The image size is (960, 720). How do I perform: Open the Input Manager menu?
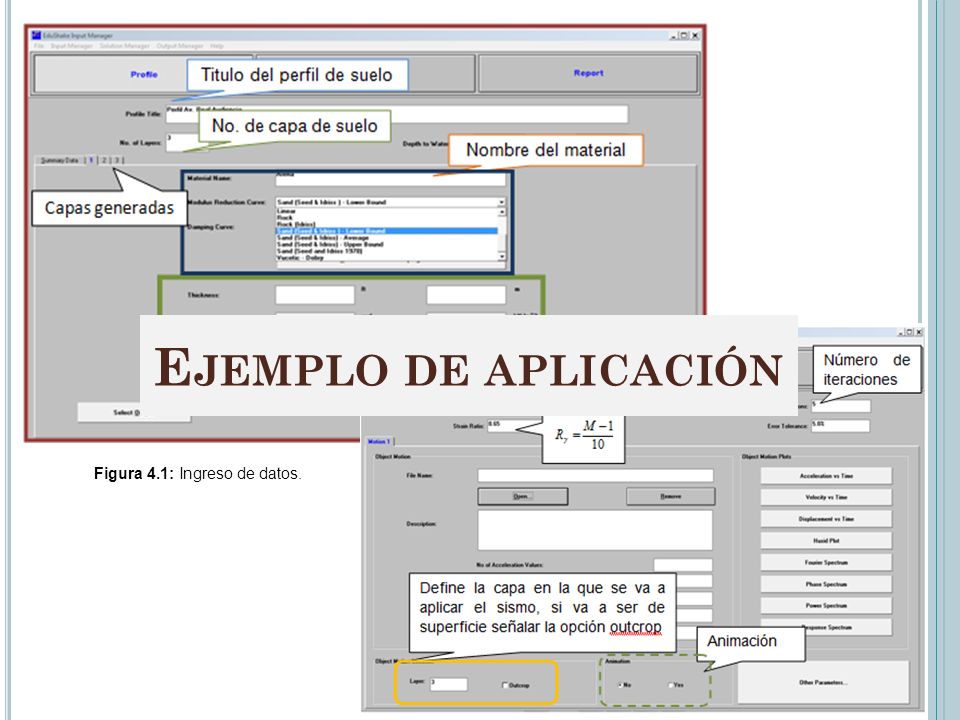pyautogui.click(x=71, y=46)
